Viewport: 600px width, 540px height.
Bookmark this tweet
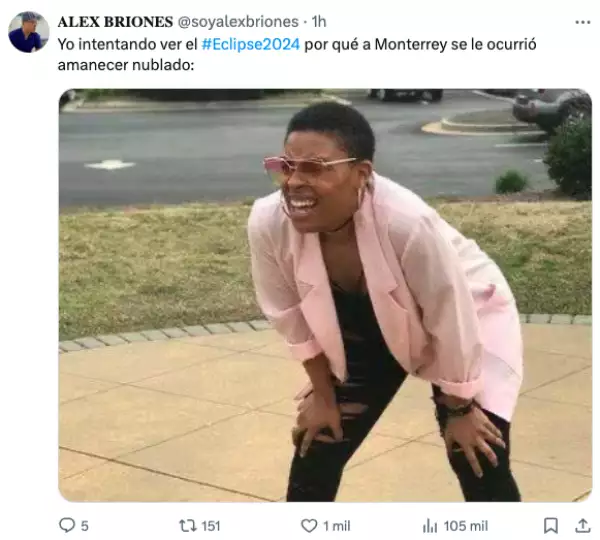click(x=551, y=525)
